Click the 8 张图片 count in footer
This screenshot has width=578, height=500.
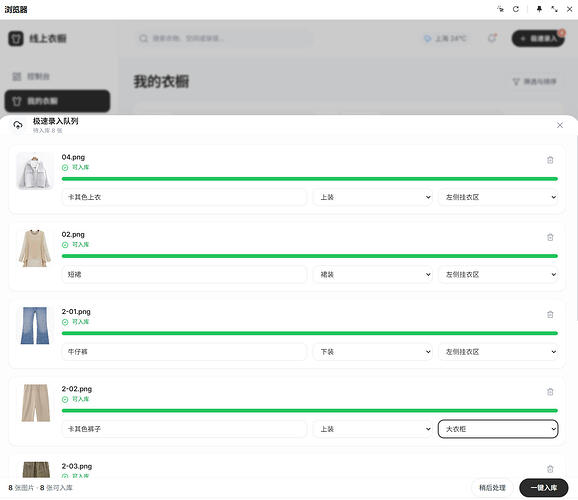coord(21,488)
